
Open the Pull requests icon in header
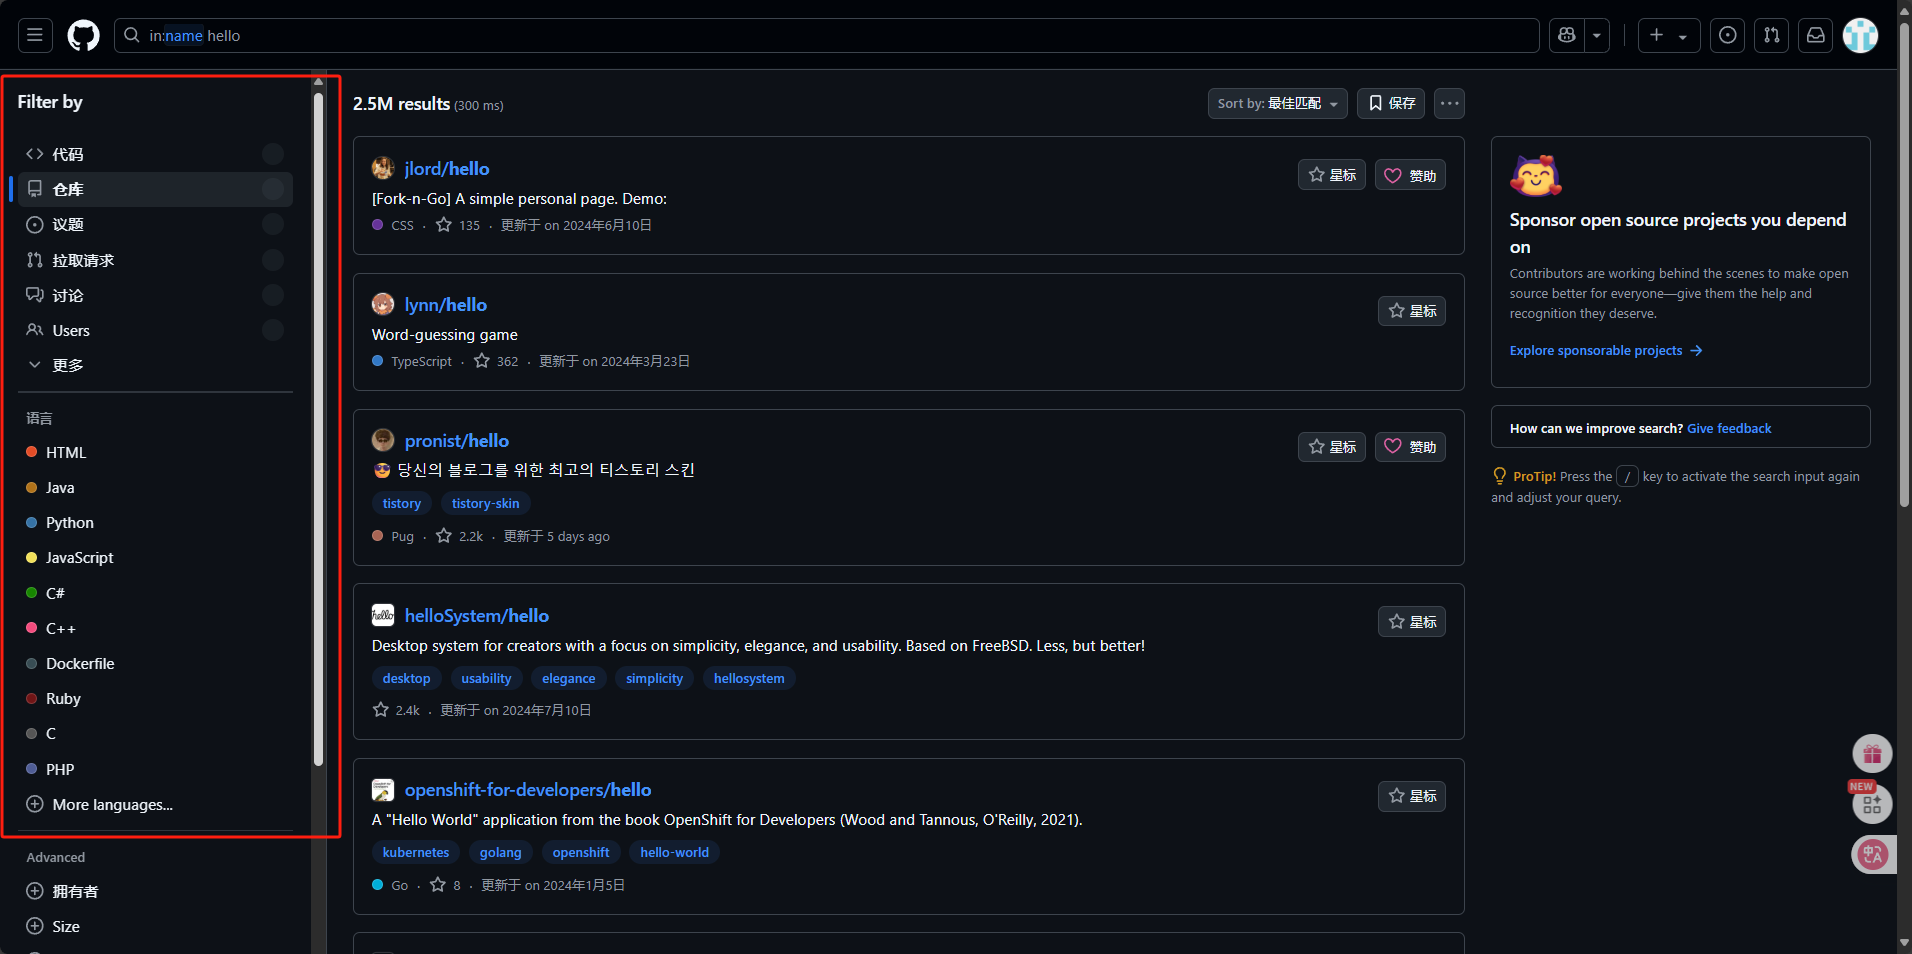(1771, 35)
